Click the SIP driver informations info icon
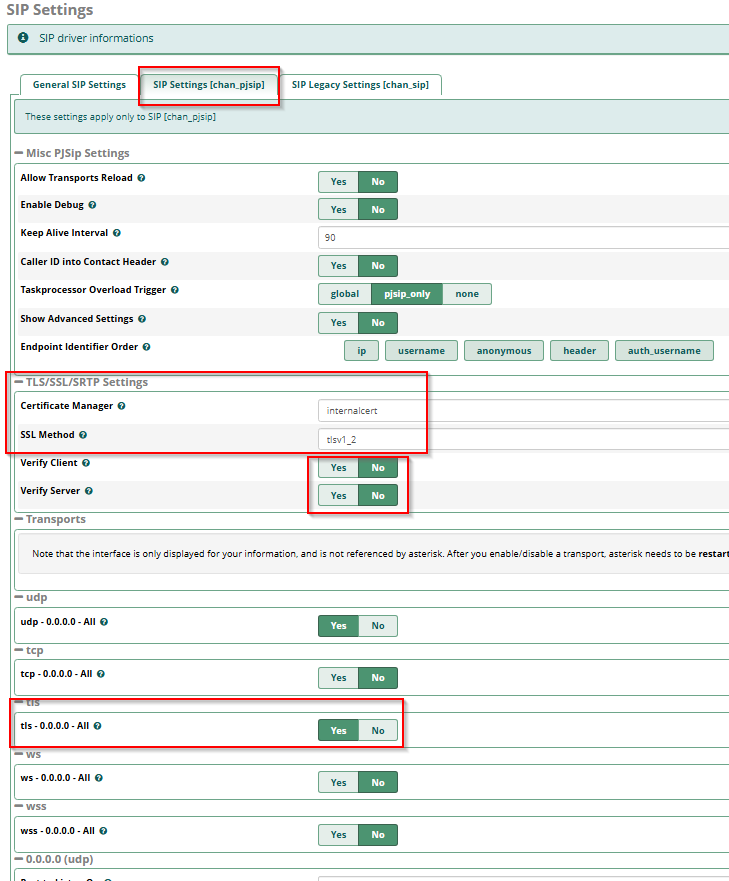The width and height of the screenshot is (729, 881). point(23,38)
